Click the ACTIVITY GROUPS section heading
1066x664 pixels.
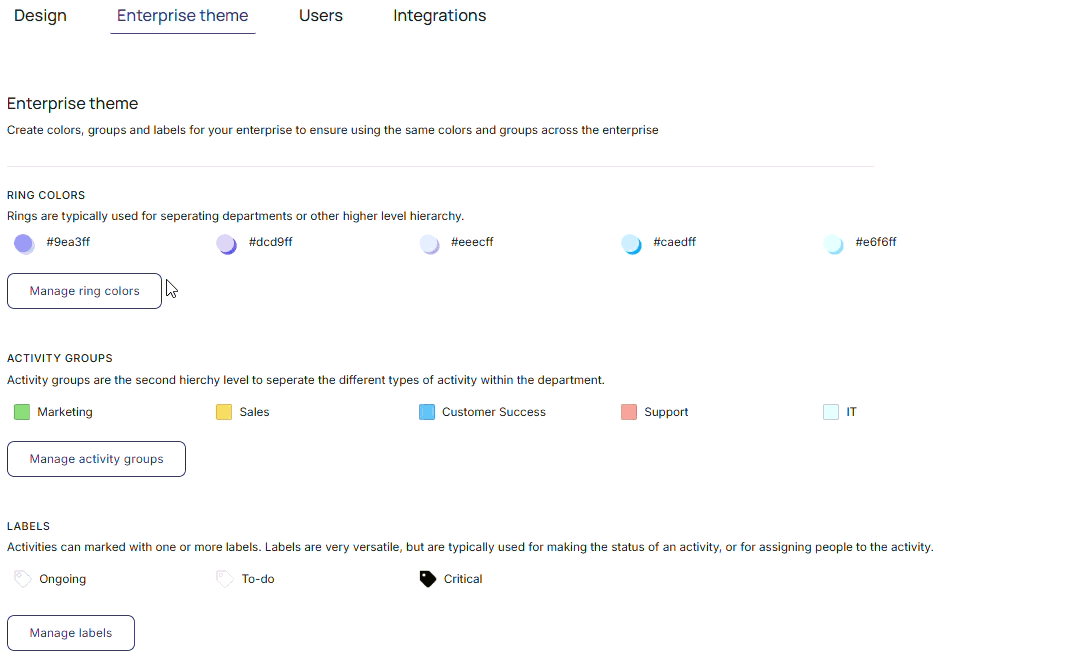tap(60, 358)
